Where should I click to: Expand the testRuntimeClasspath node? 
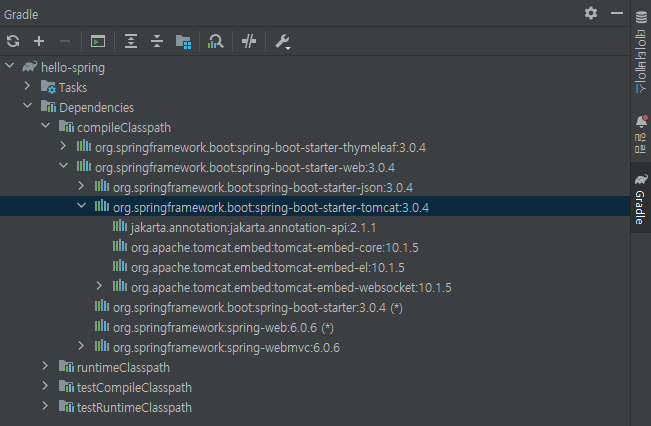(x=45, y=405)
